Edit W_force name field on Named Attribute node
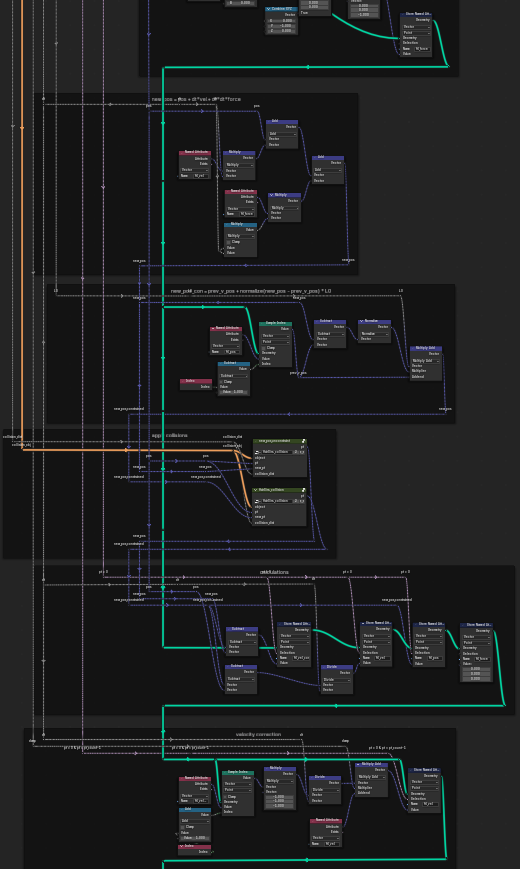This screenshot has width=520, height=869. coord(246,214)
